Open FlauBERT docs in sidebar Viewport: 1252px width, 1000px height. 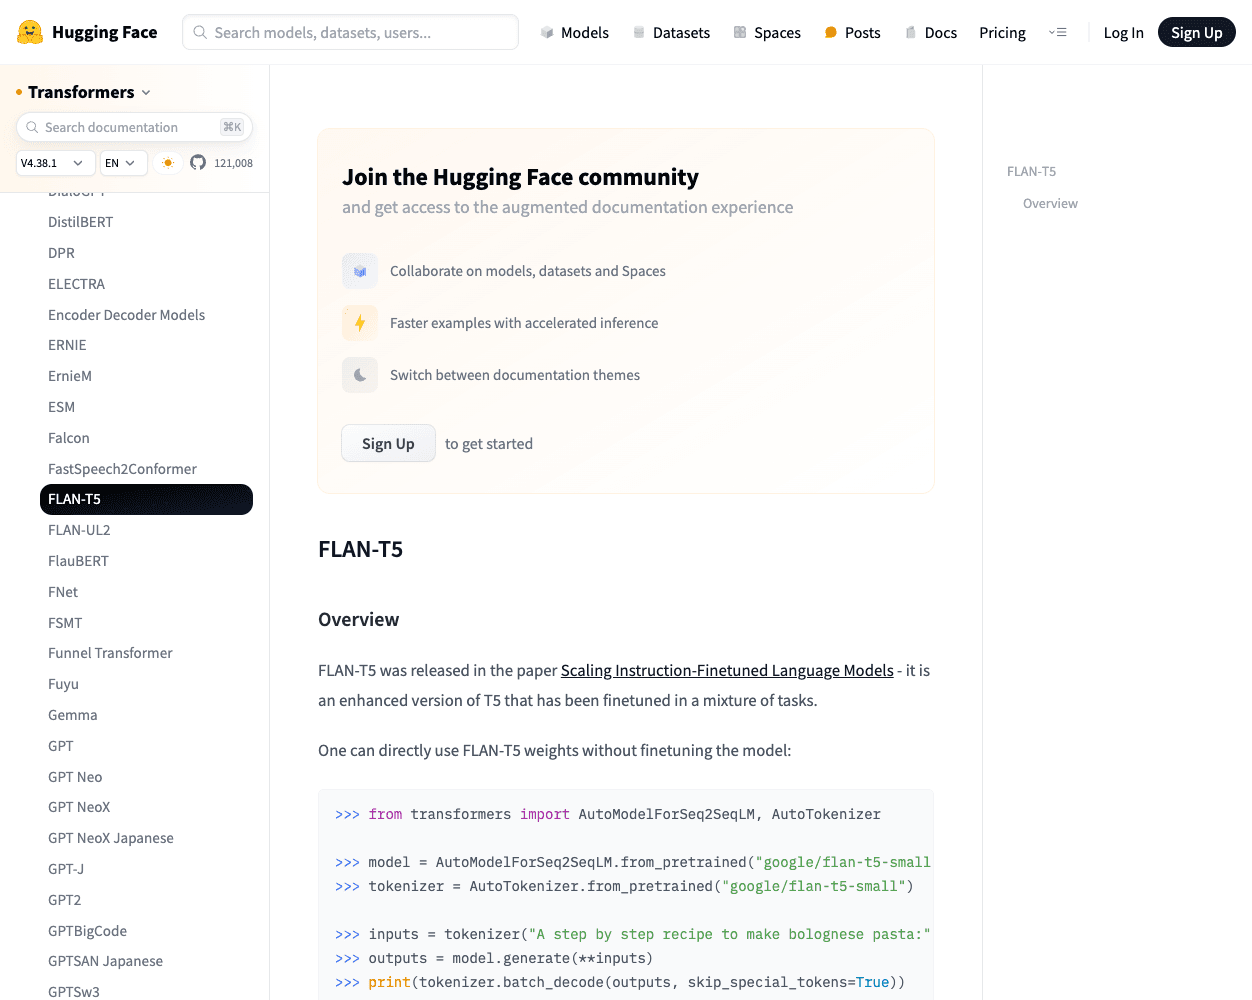coord(78,561)
